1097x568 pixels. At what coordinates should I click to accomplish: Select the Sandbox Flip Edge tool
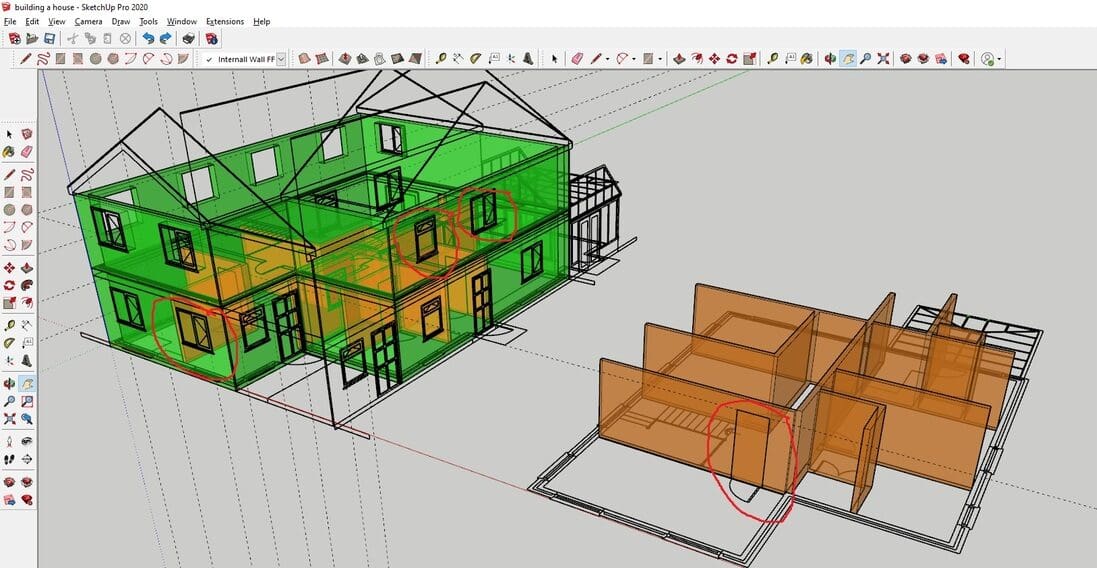pos(415,59)
